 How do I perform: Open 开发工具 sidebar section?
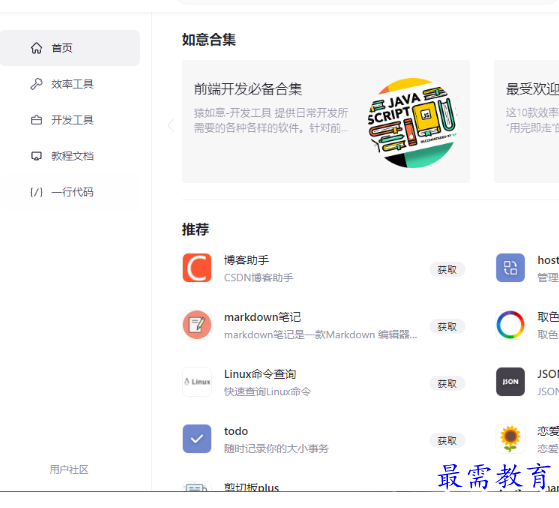pos(70,120)
